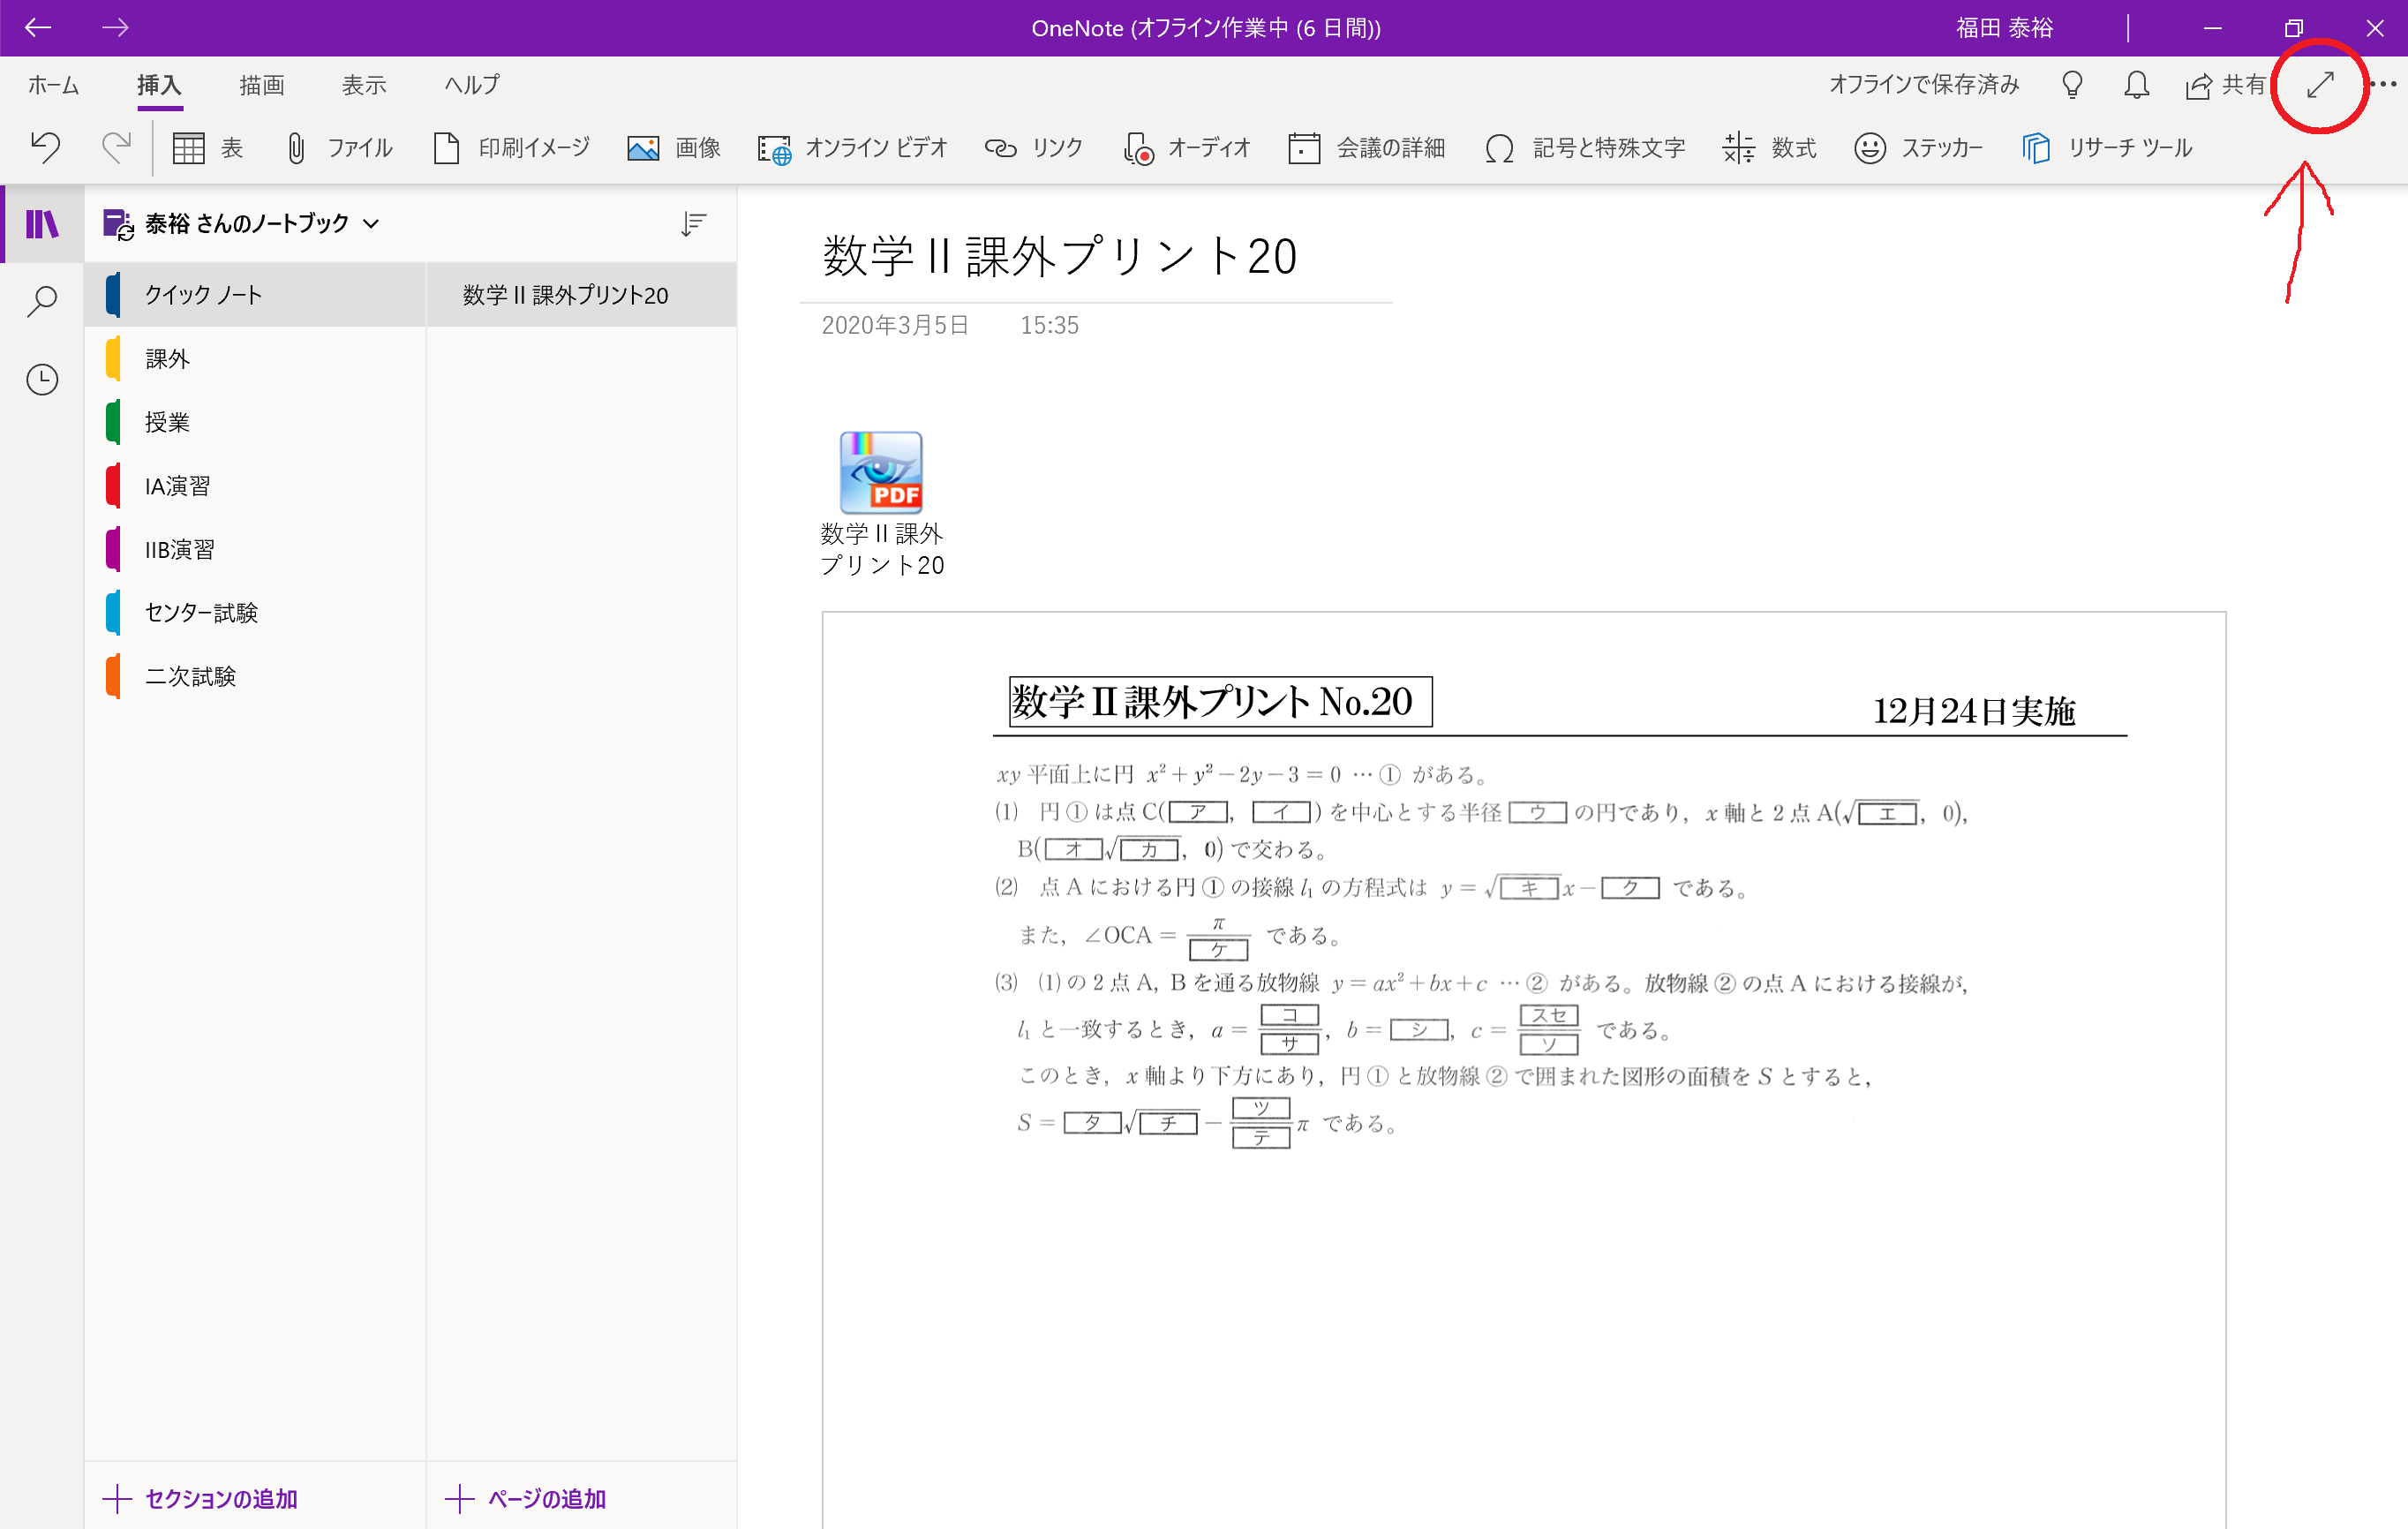The width and height of the screenshot is (2408, 1529).
Task: Go forward with the right arrow
Action: pos(115,28)
